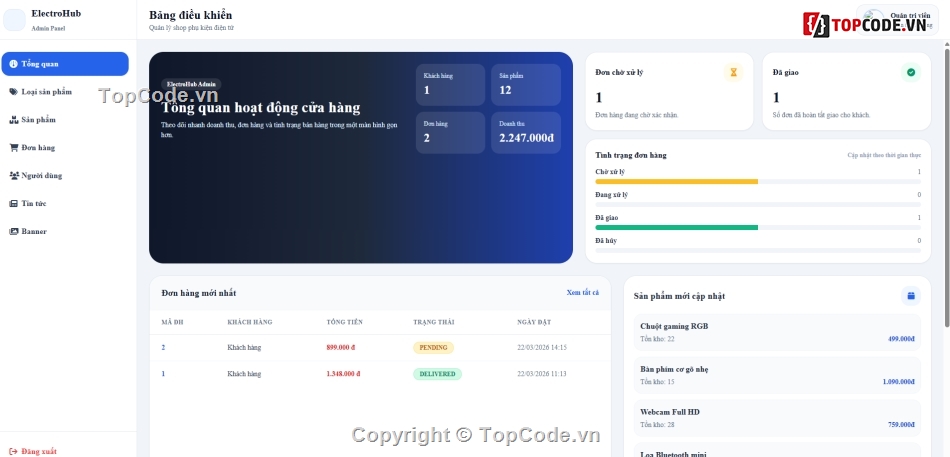Click the MÃ ĐH column header
Viewport: 950px width, 457px height.
pyautogui.click(x=172, y=322)
